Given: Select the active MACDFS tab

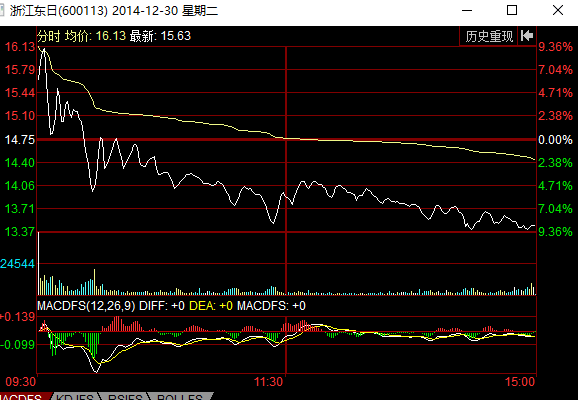Looking at the screenshot, I should tap(23, 397).
